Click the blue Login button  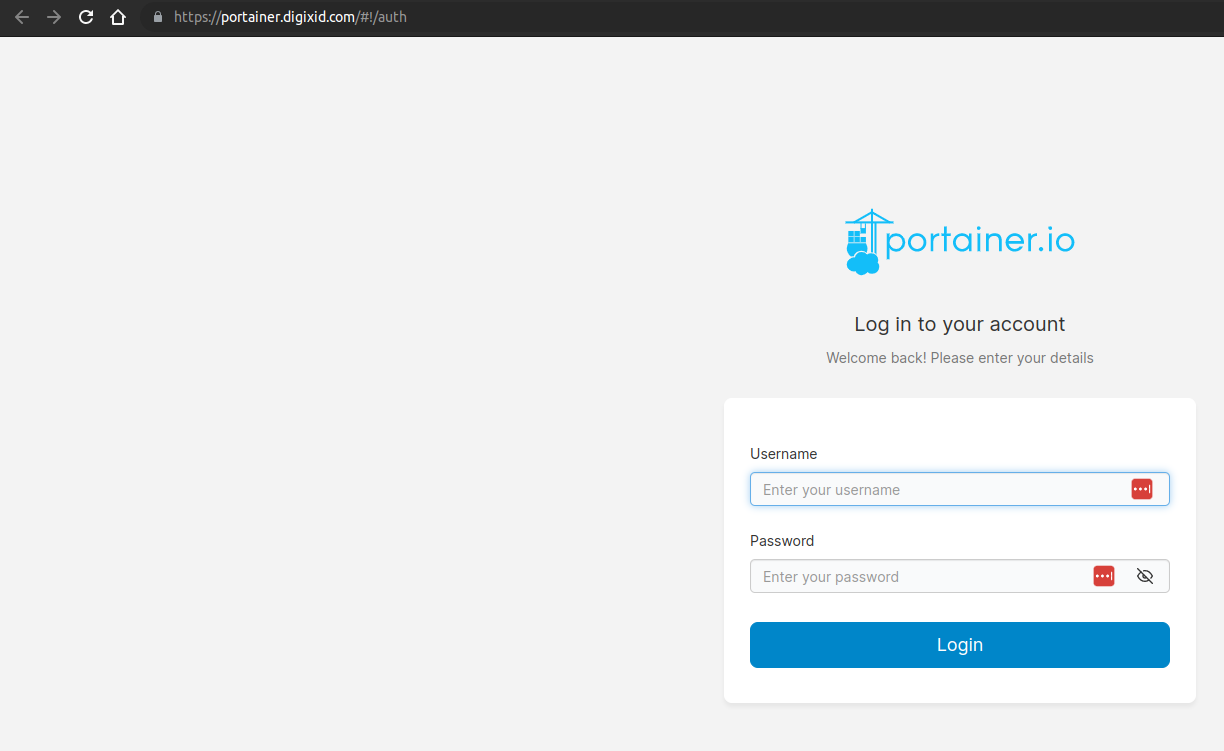pos(960,645)
